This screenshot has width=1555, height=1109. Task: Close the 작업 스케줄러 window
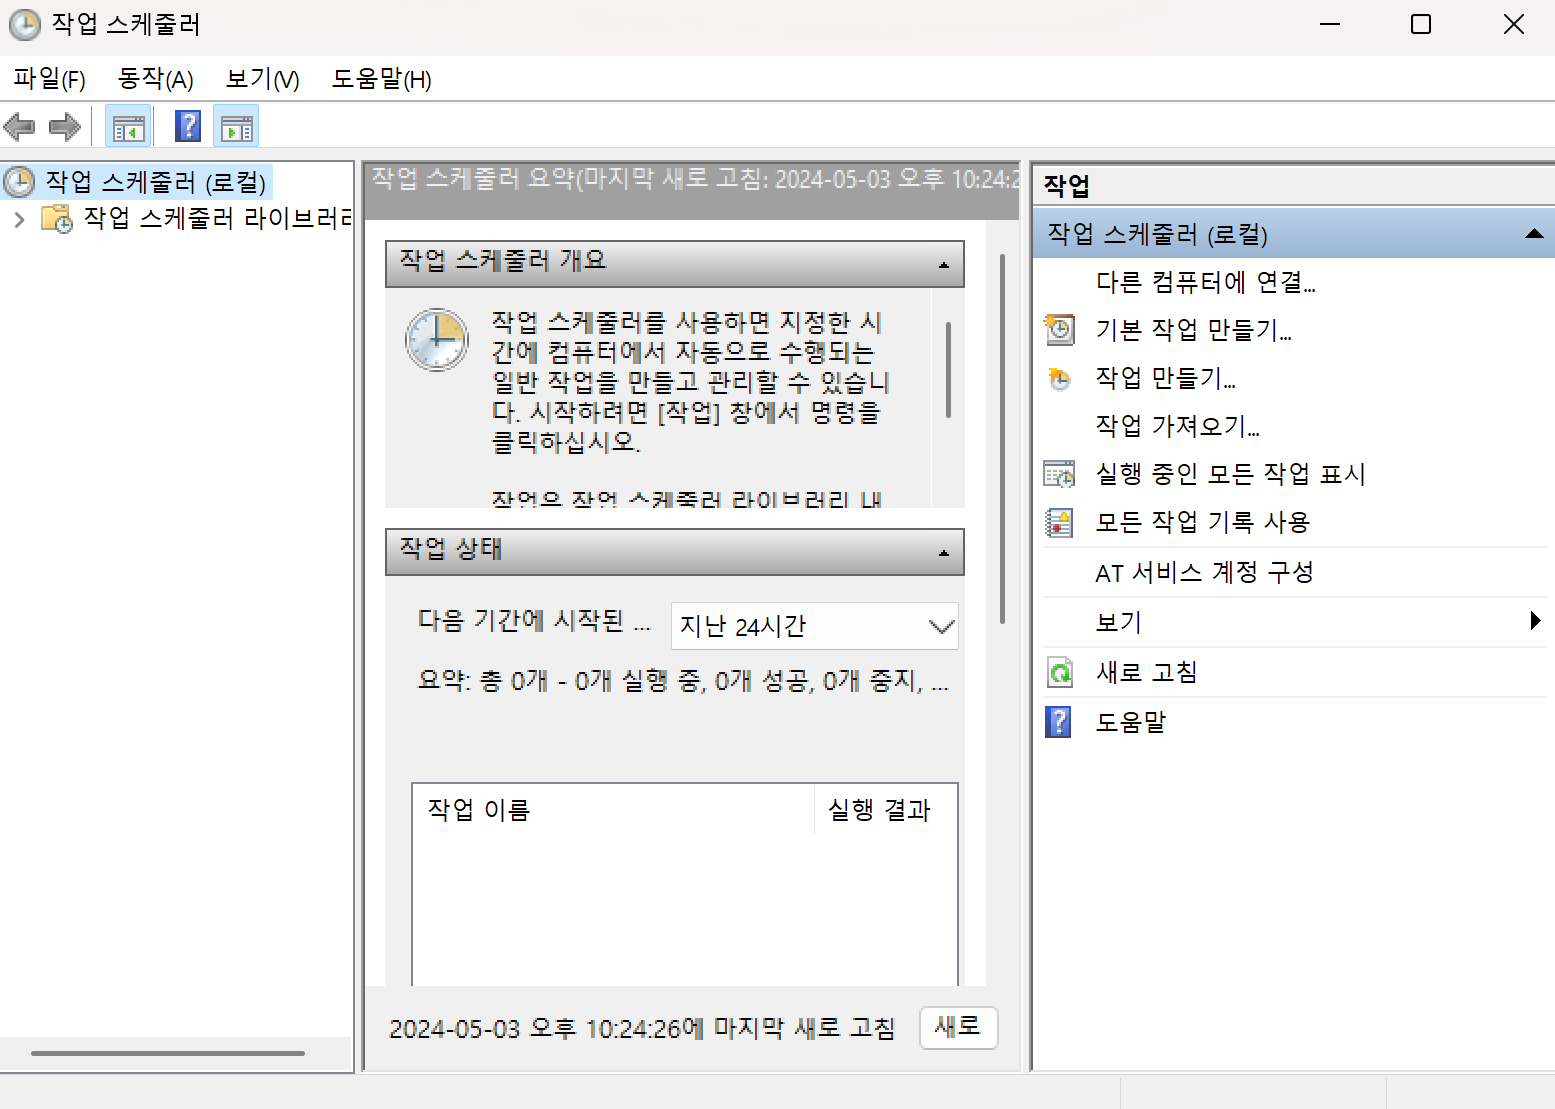pyautogui.click(x=1514, y=24)
